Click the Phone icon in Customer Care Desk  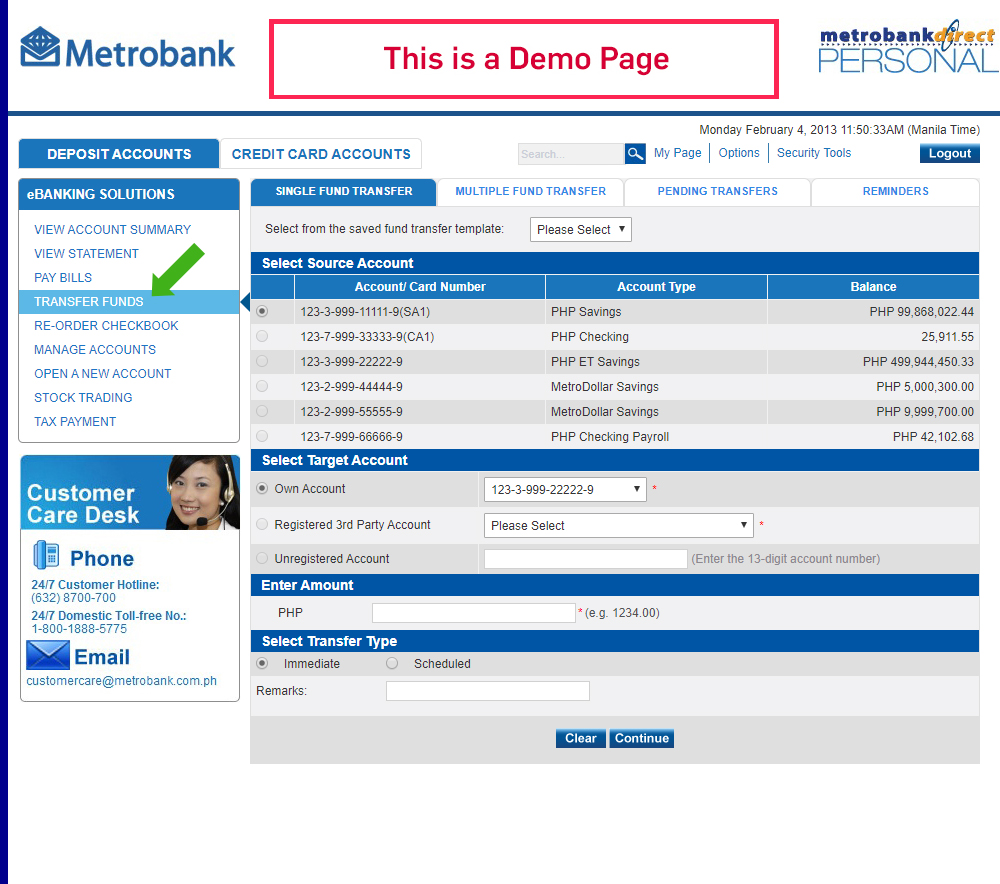point(46,555)
